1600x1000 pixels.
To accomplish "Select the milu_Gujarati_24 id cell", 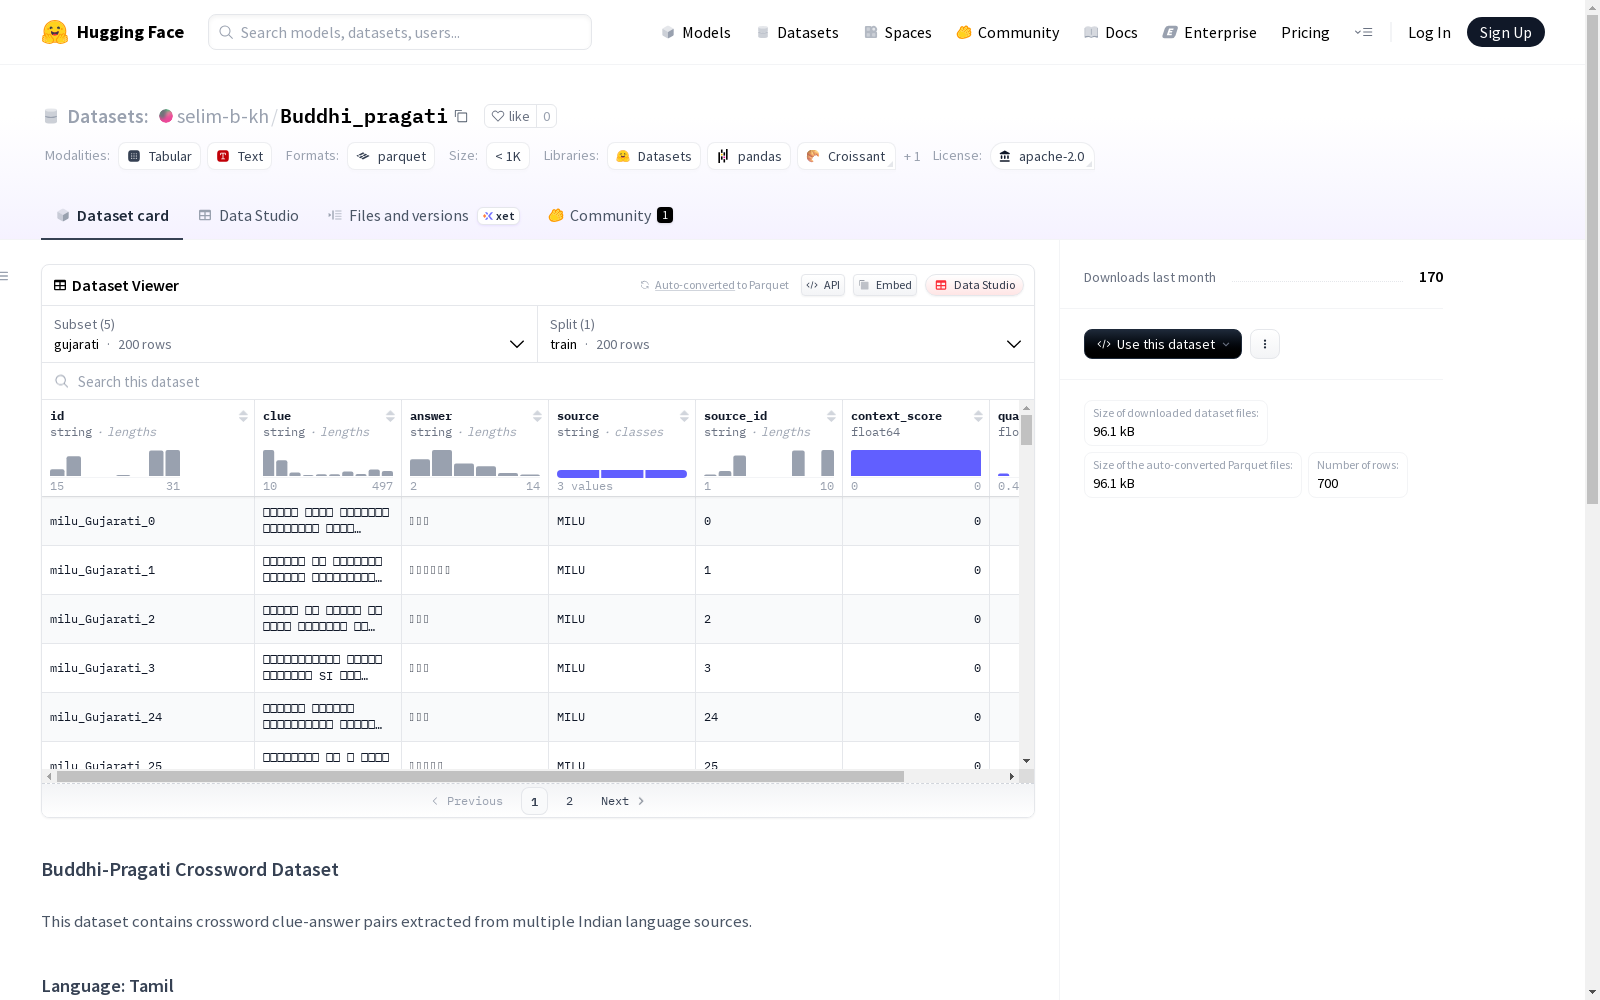I will click(148, 717).
